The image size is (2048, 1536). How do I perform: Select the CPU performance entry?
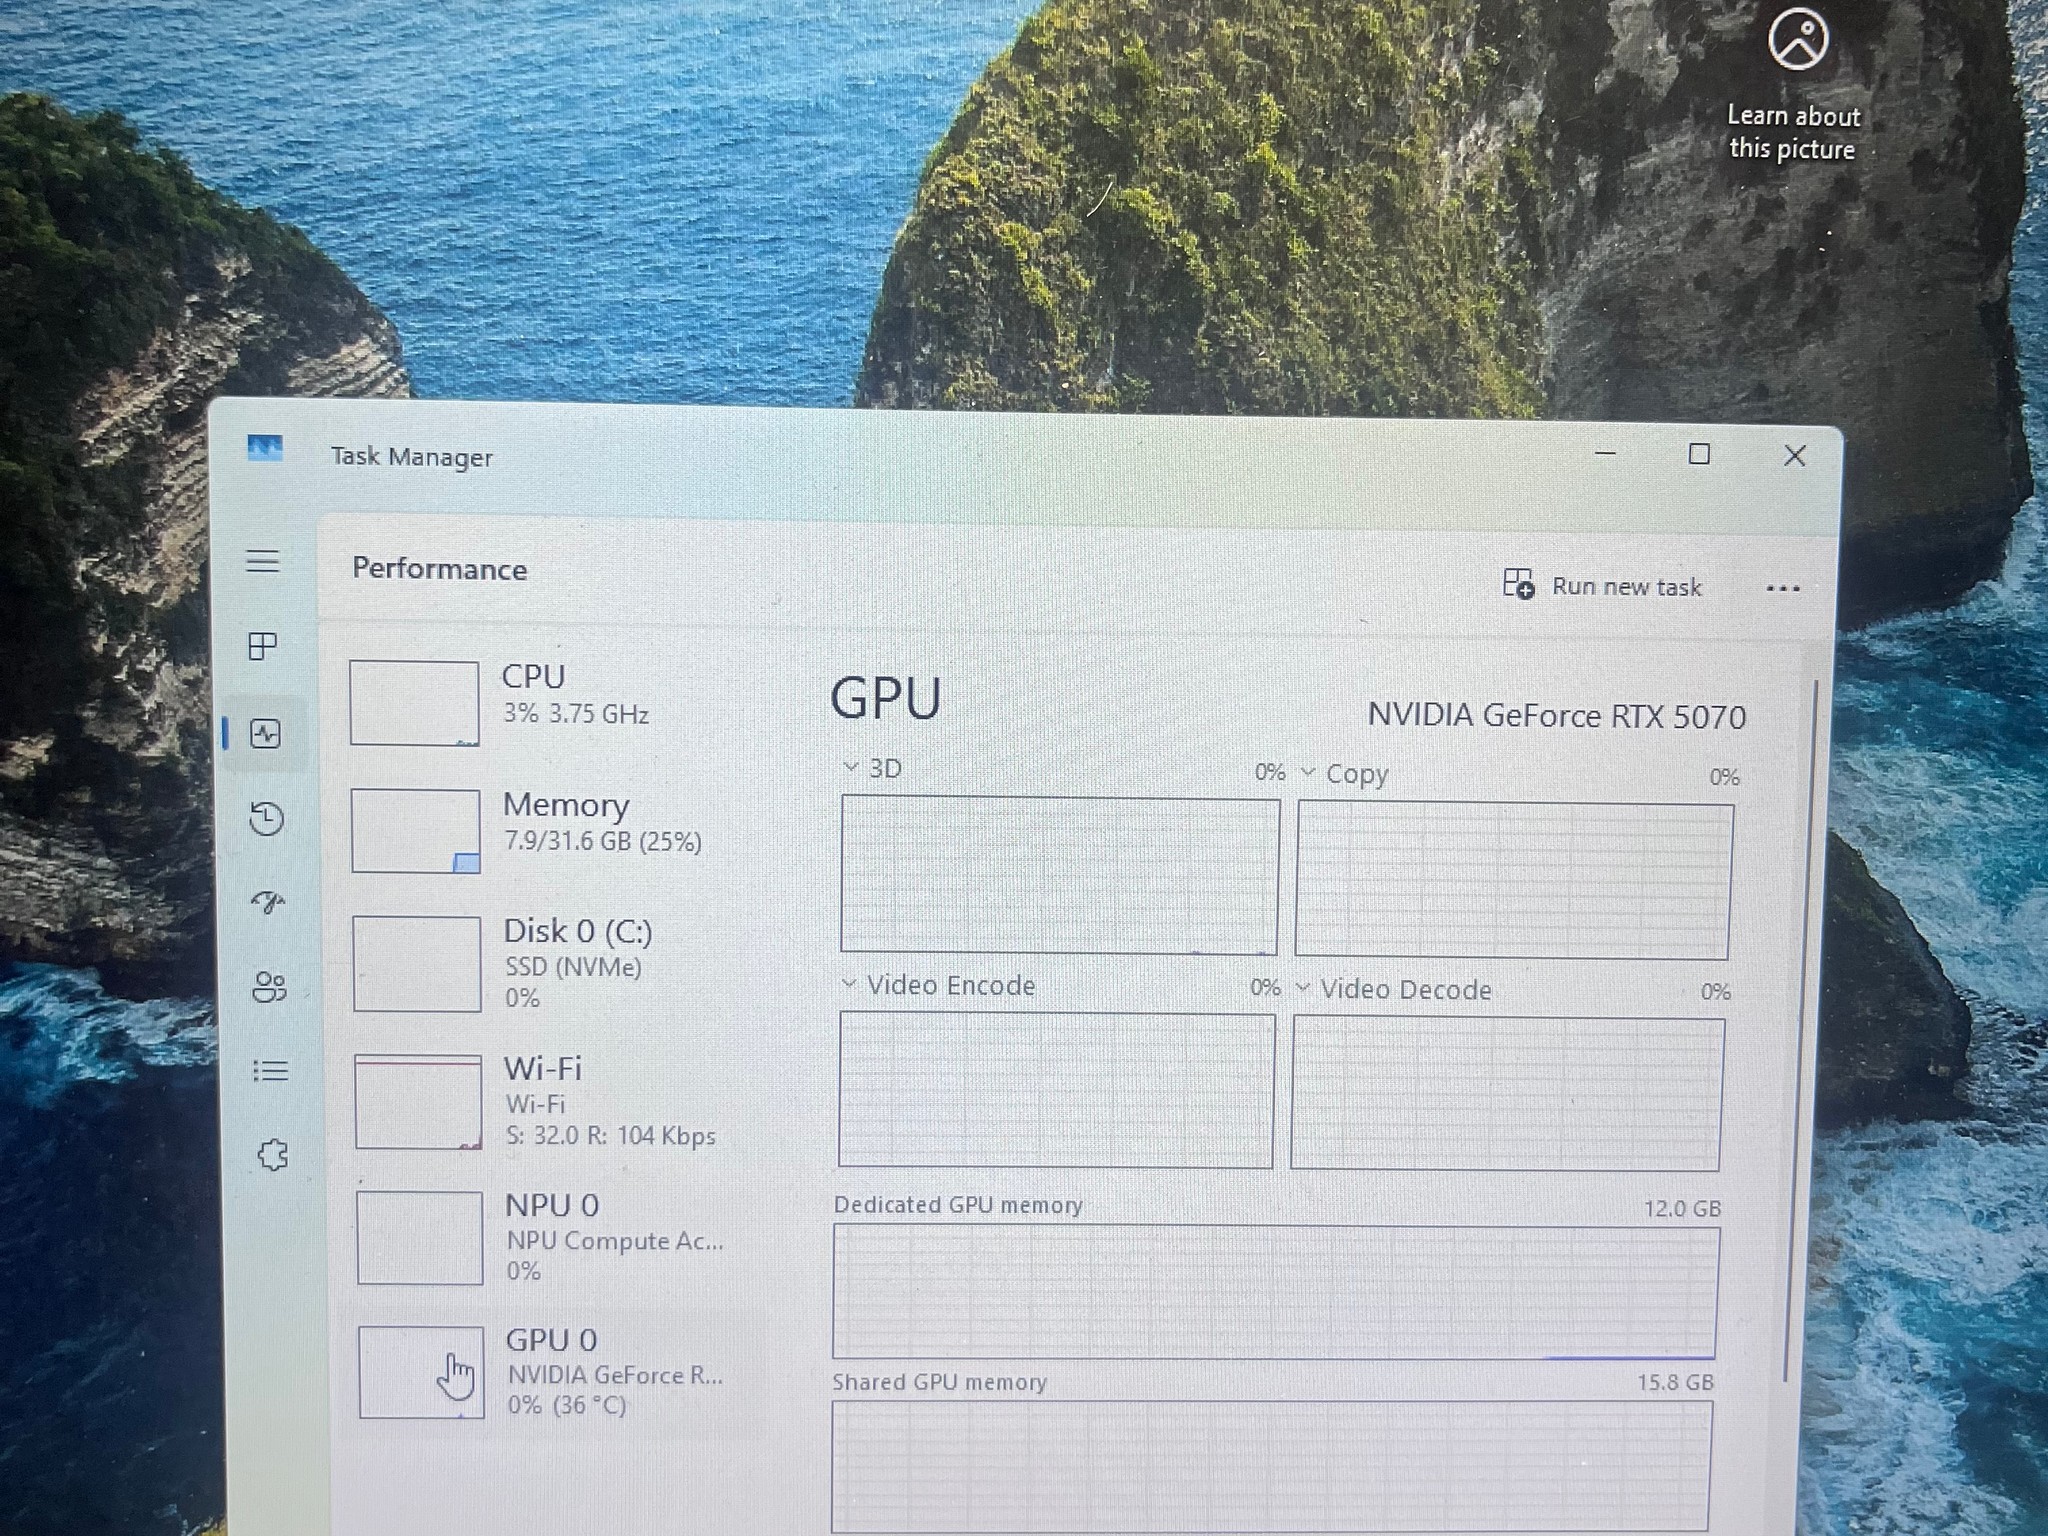click(552, 702)
